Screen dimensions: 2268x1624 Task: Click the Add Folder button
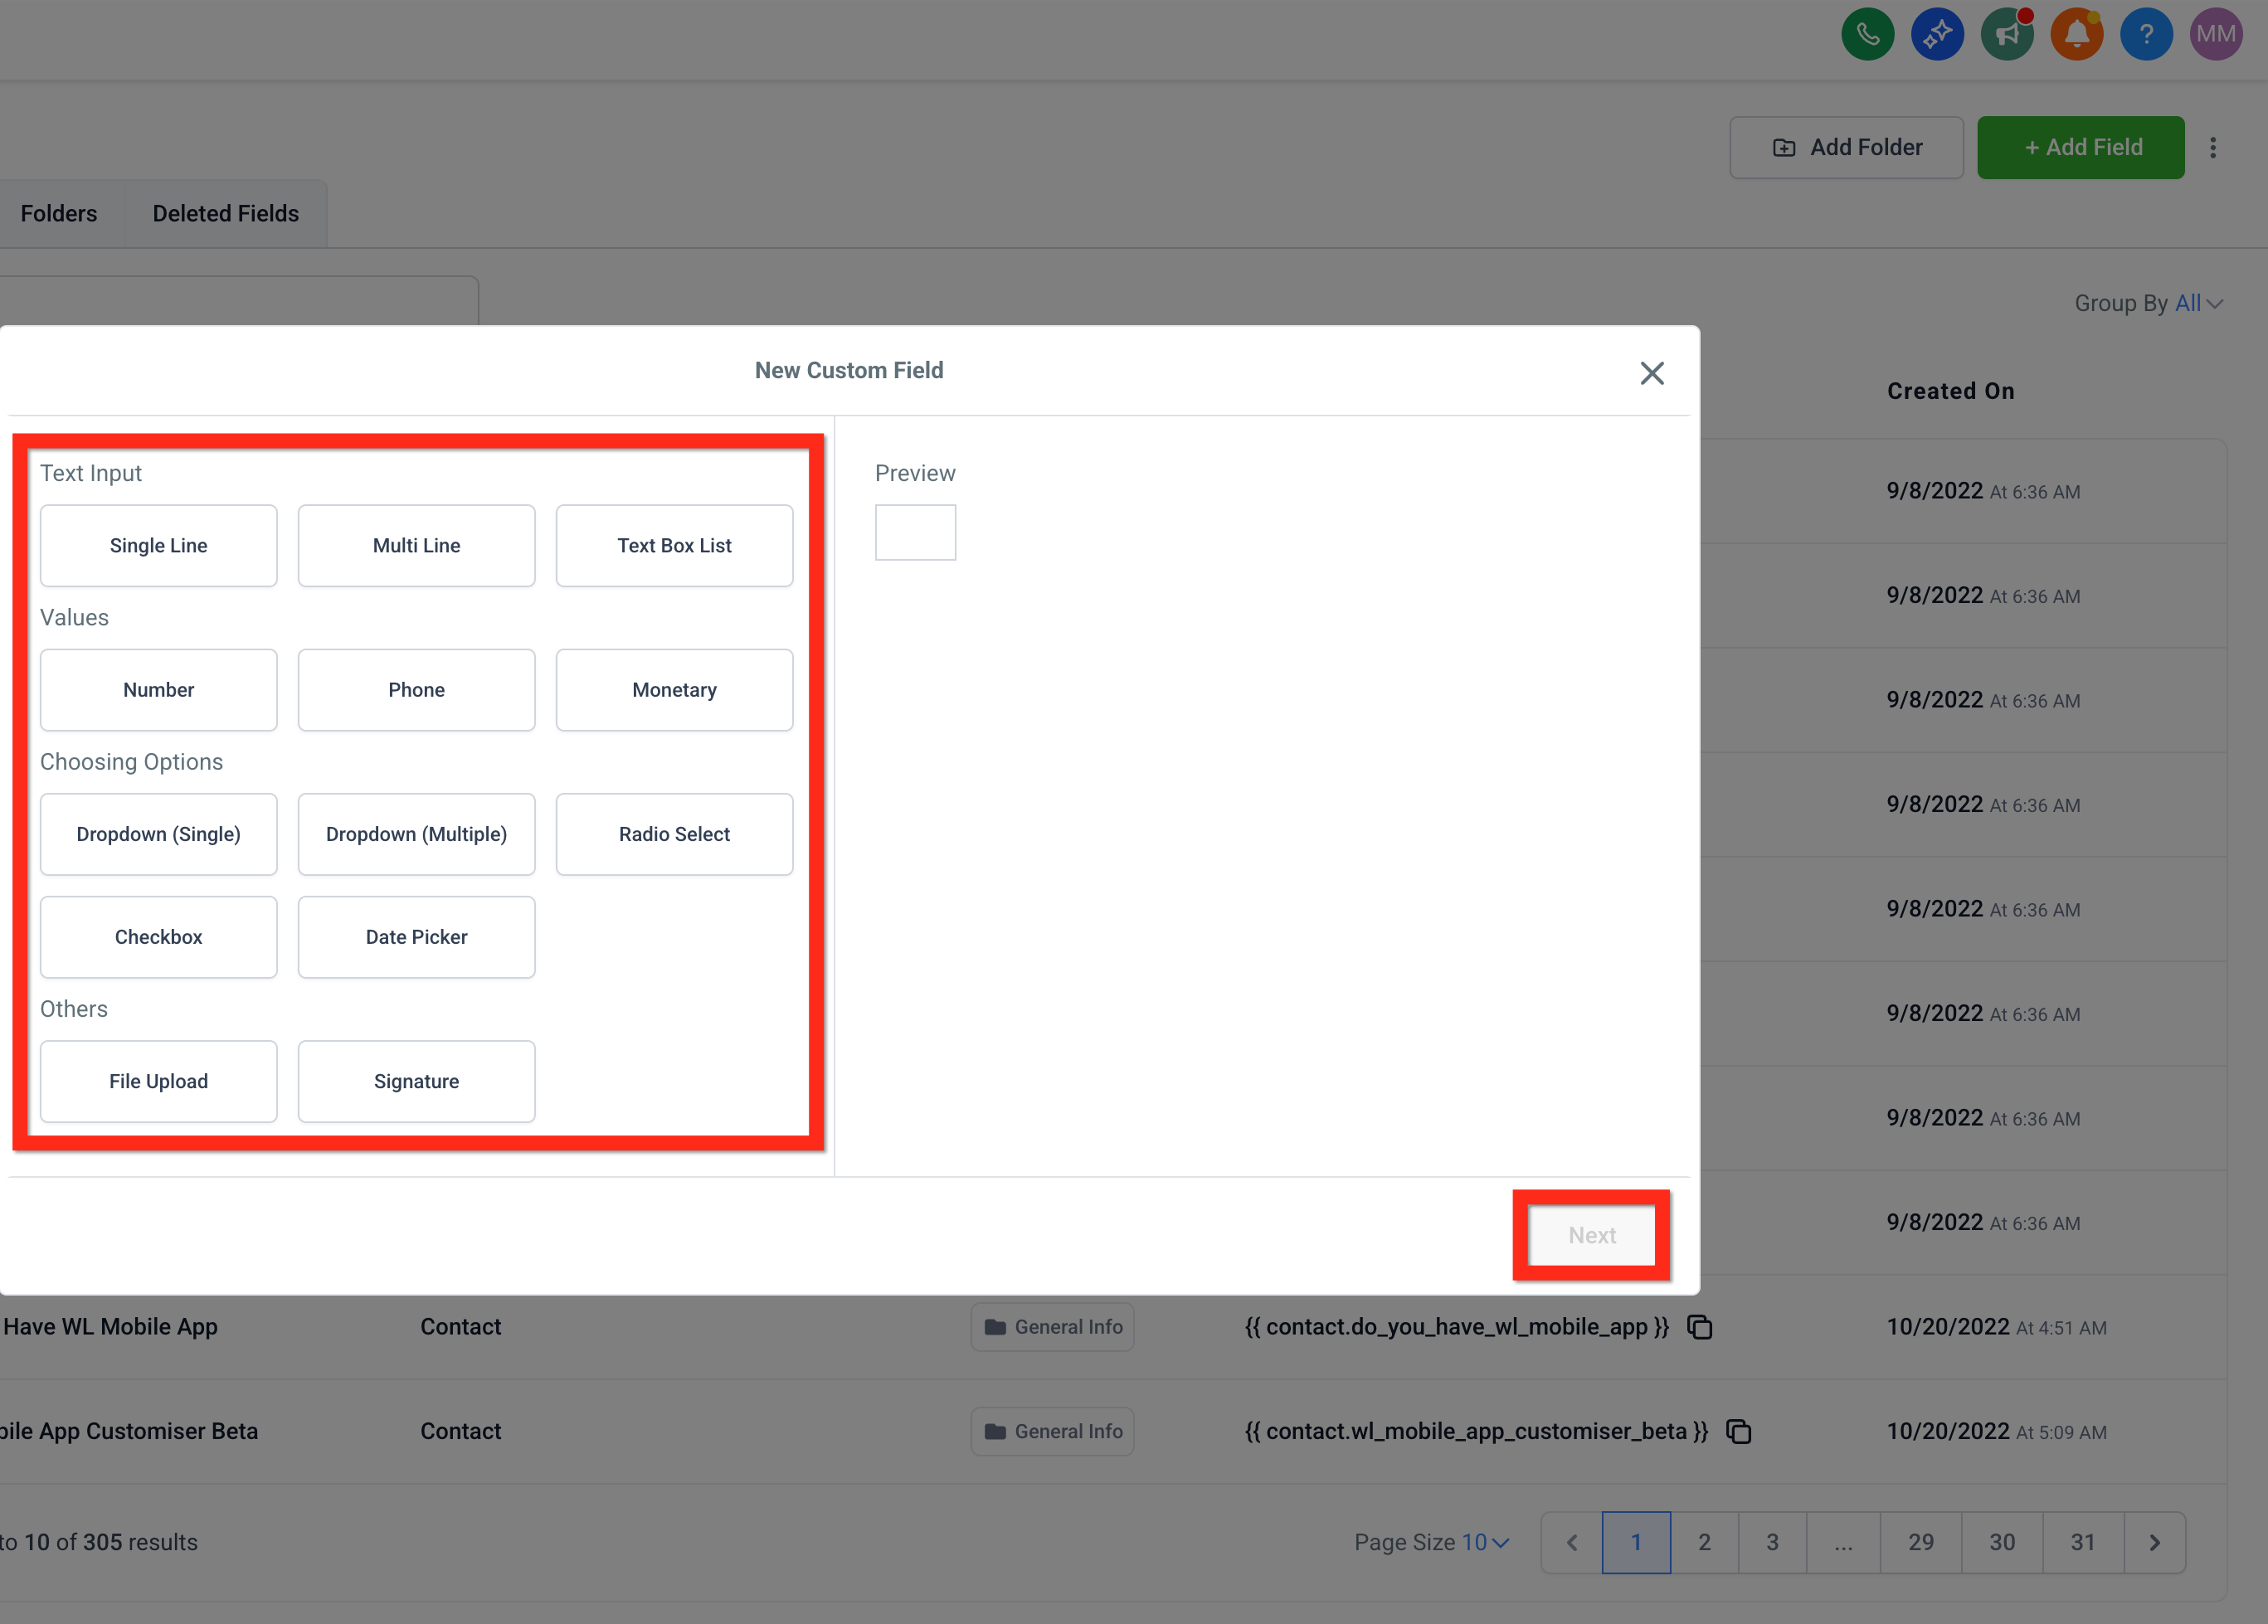tap(1846, 148)
